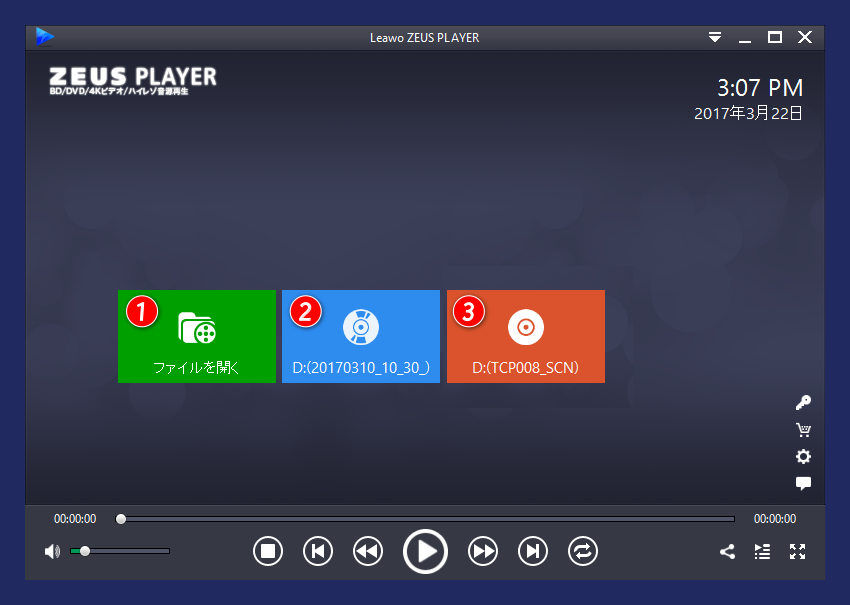Click the shopping cart purchase icon
This screenshot has height=605, width=850.
click(803, 429)
